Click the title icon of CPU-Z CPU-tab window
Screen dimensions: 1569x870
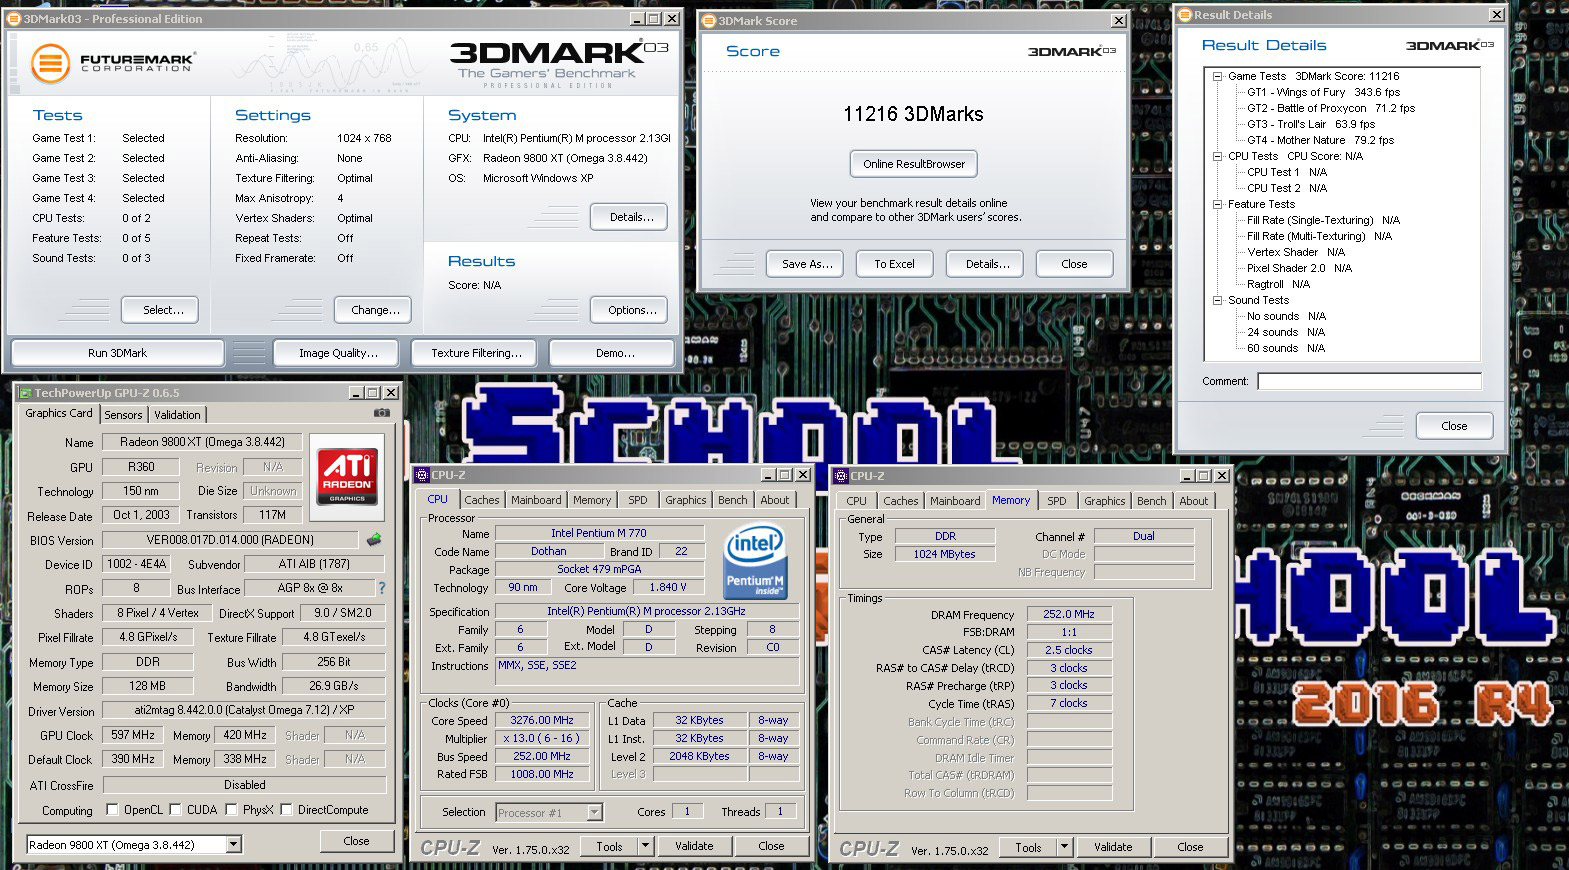(x=421, y=475)
